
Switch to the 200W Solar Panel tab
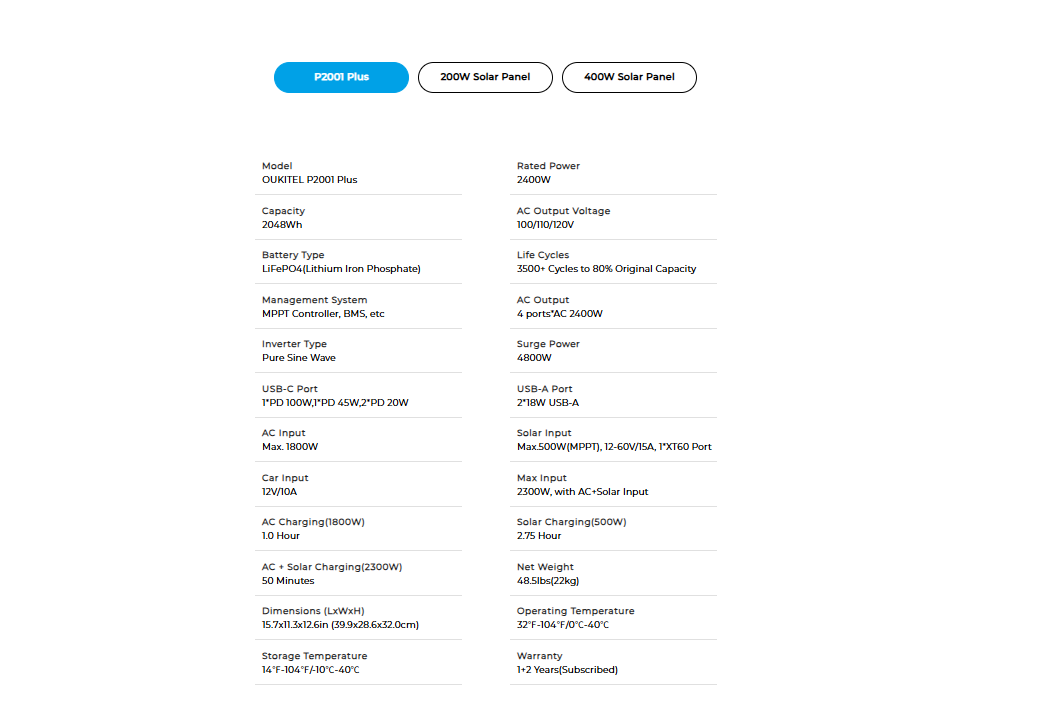[x=485, y=77]
